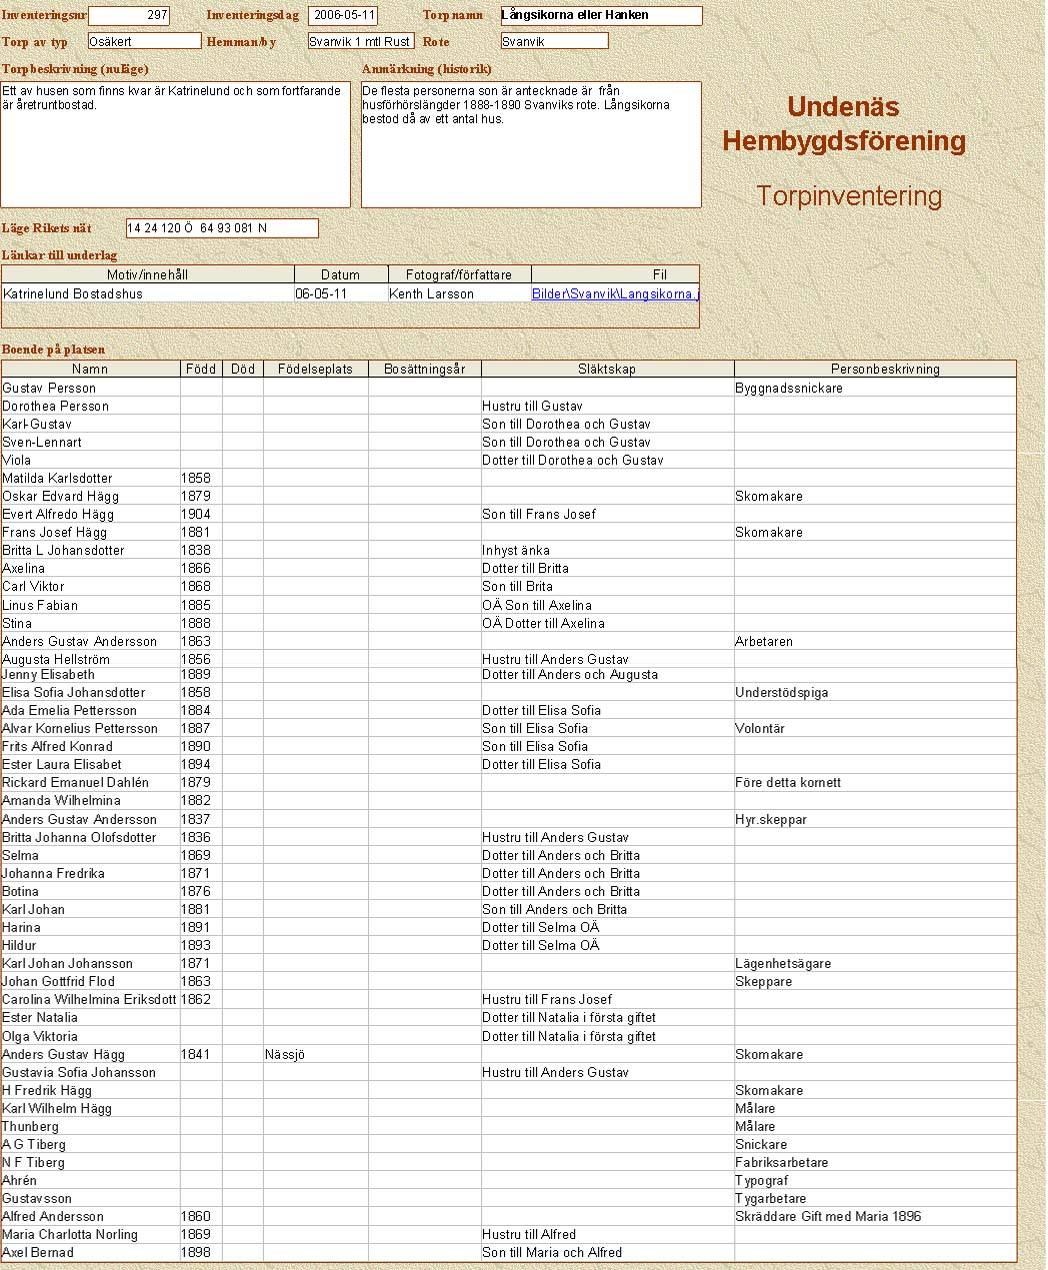This screenshot has height=1270, width=1048.
Task: Click the Torpnamn field 'Långsikorna eller Hanken'
Action: [x=601, y=16]
